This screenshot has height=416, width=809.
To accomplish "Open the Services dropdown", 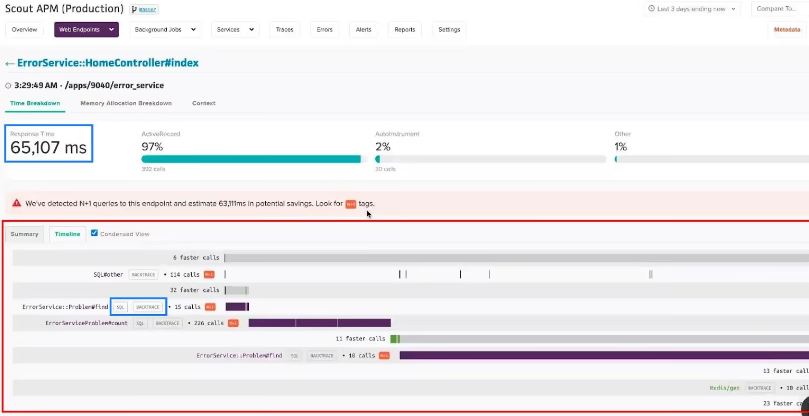I will click(235, 30).
